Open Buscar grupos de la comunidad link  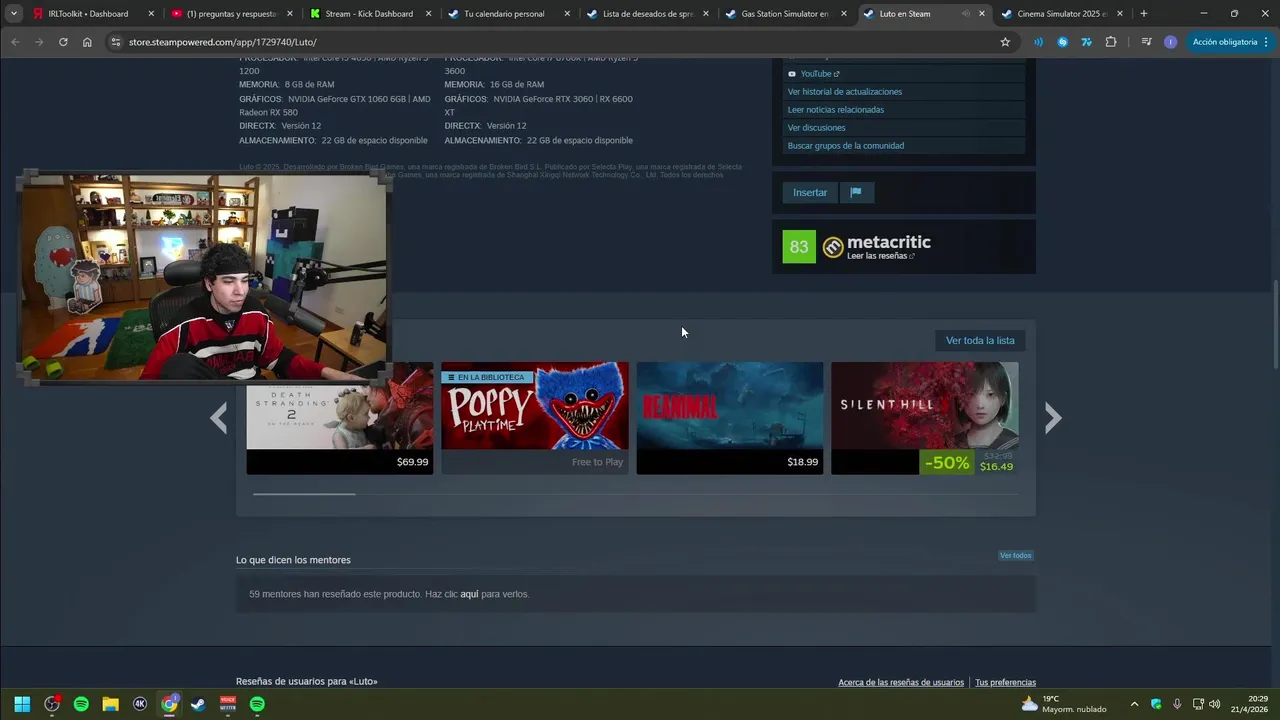(x=846, y=146)
